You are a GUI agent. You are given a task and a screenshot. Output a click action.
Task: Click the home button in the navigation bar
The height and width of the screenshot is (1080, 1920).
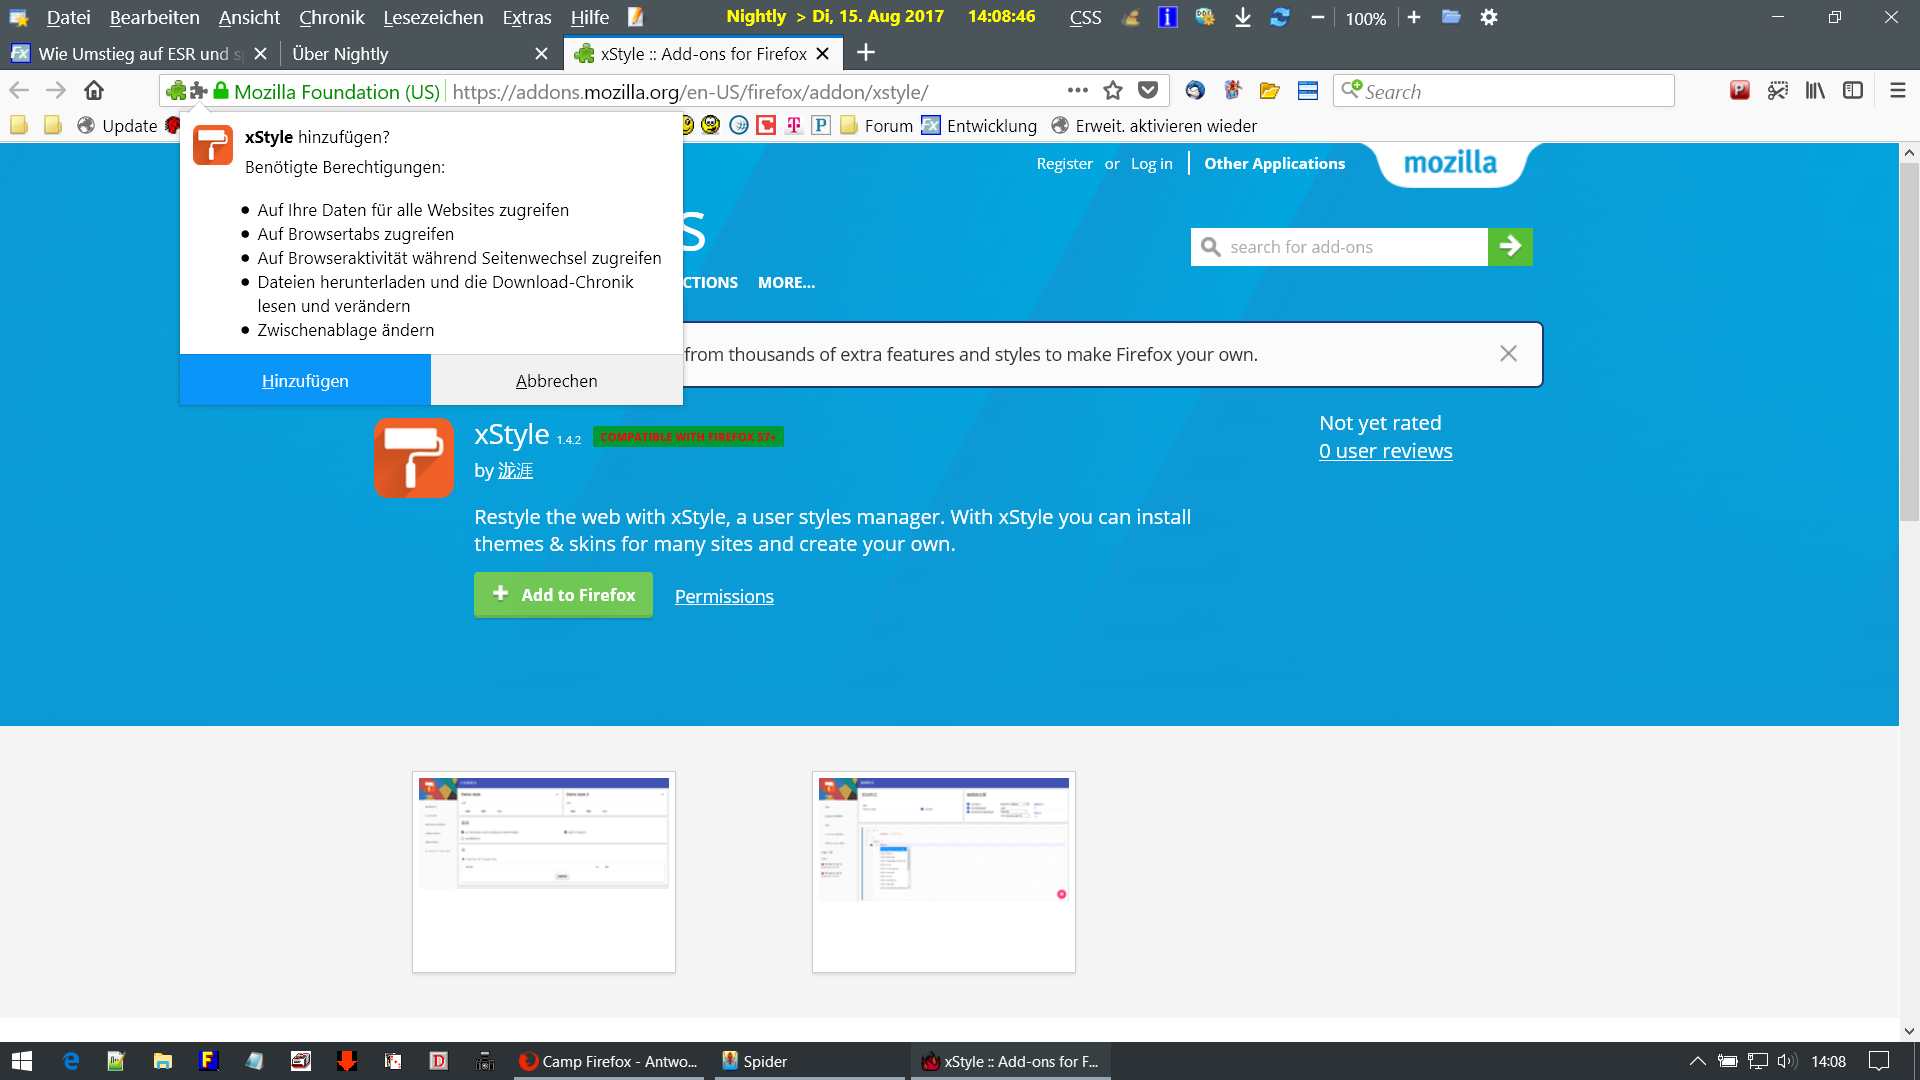click(x=94, y=91)
